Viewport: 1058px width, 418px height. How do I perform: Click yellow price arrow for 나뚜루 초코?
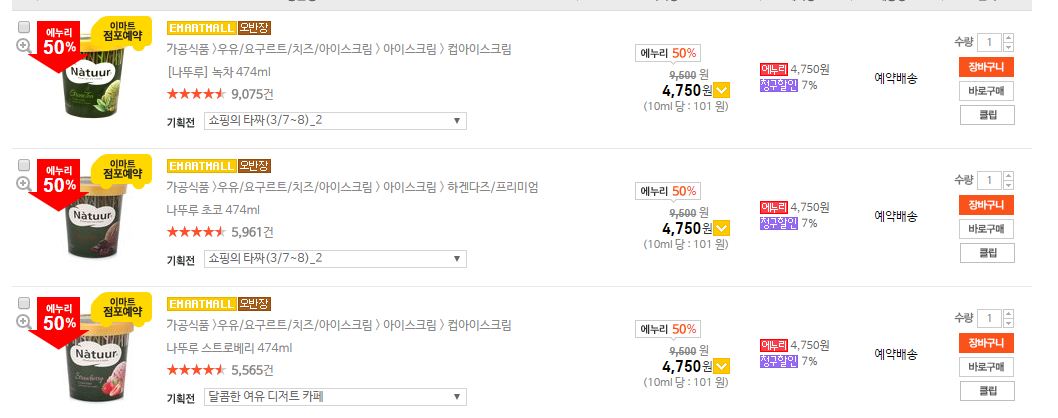click(722, 229)
